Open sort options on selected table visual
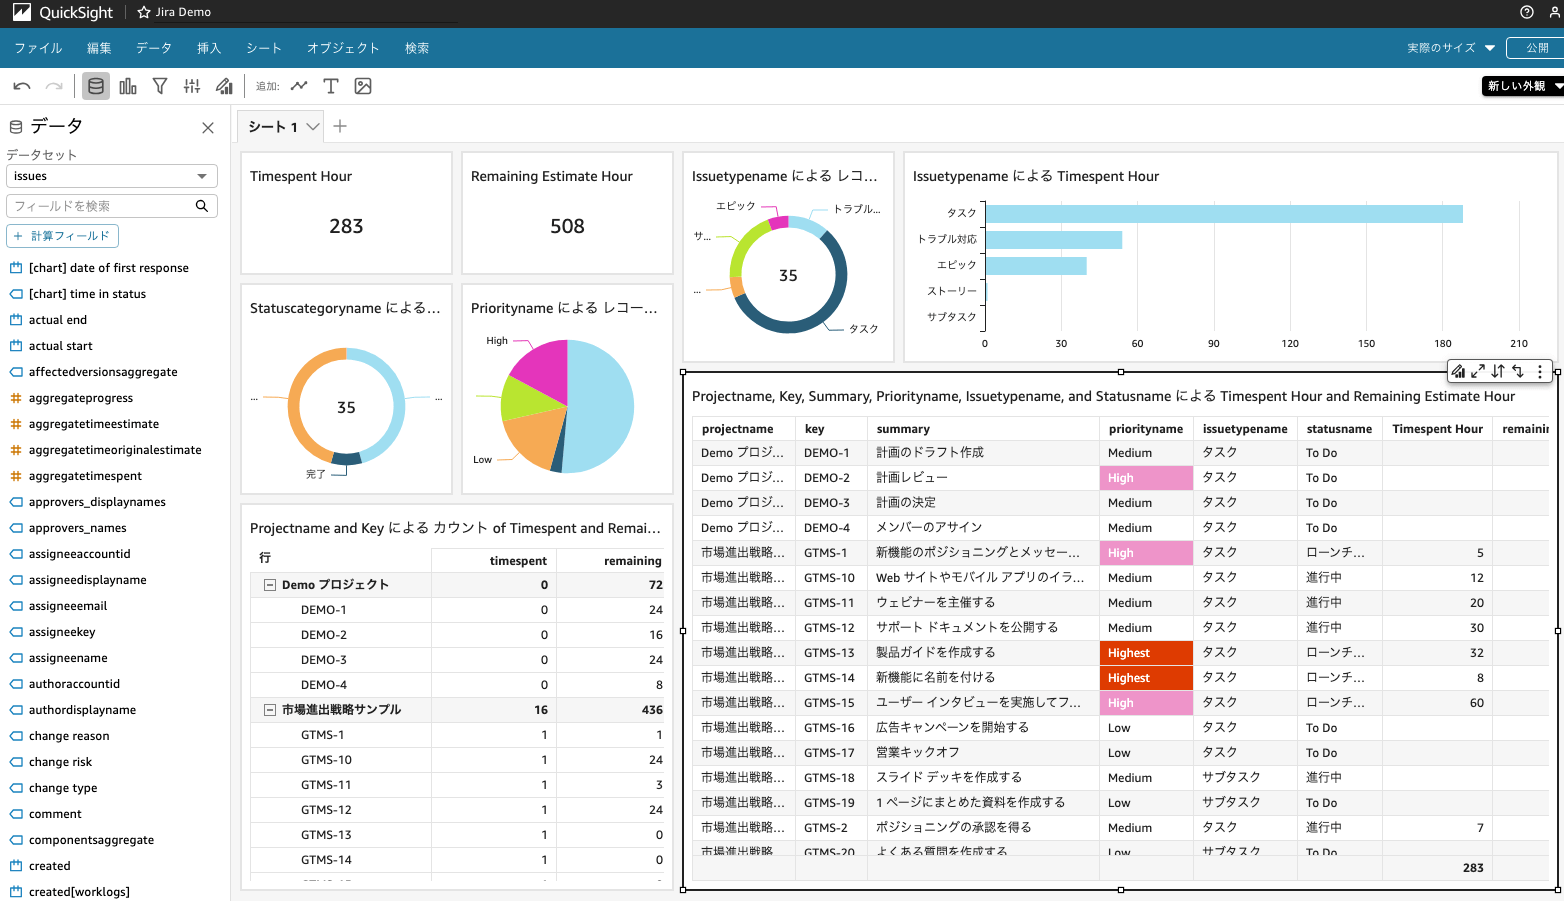The image size is (1564, 901). pyautogui.click(x=1498, y=371)
